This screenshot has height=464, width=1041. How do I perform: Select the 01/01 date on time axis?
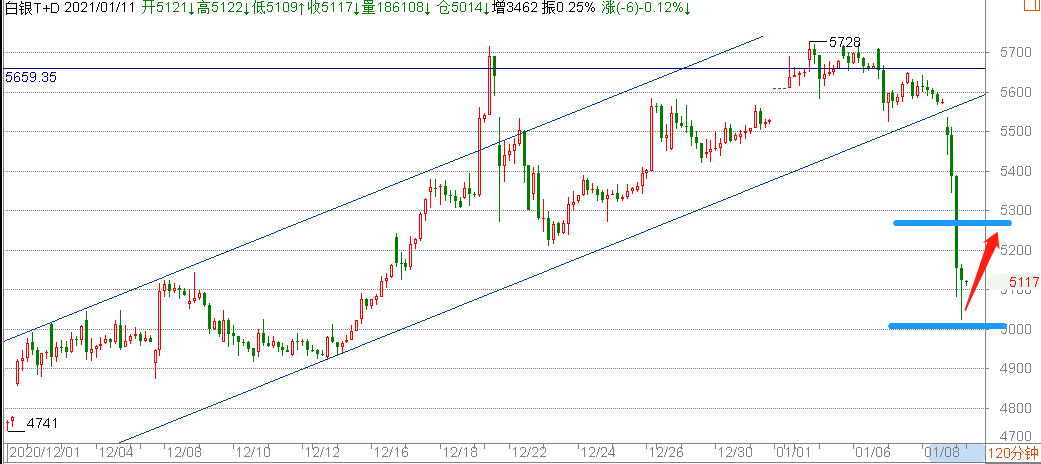point(793,454)
